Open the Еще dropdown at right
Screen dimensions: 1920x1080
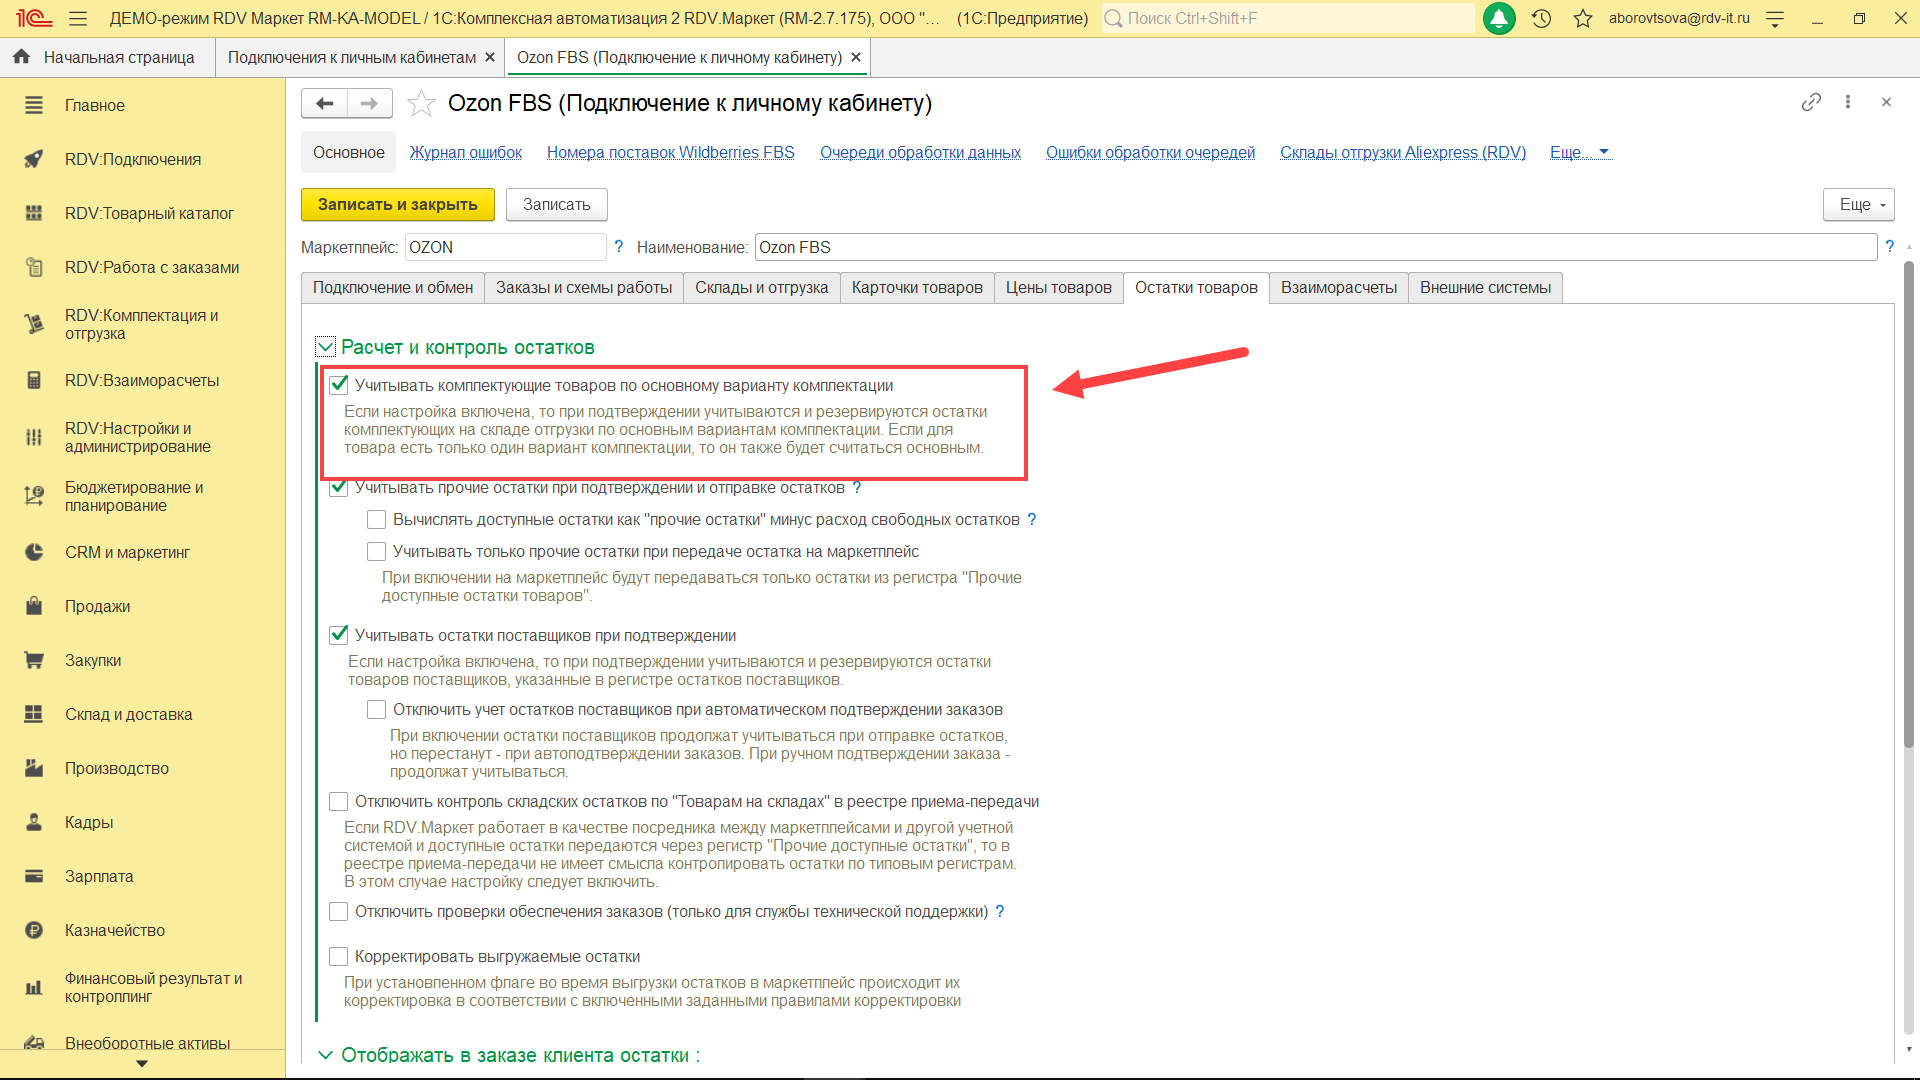[x=1859, y=204]
